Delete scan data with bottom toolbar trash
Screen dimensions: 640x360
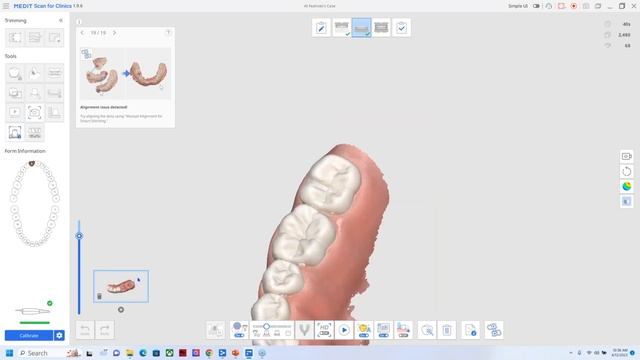click(447, 330)
